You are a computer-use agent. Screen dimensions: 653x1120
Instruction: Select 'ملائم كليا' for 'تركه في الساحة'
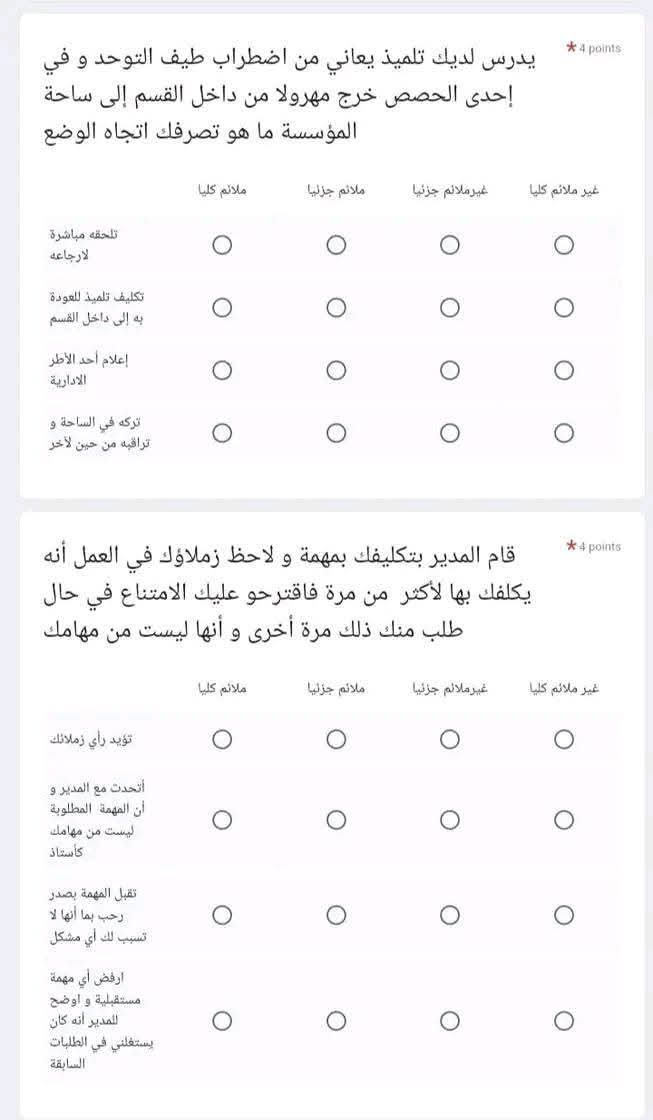click(x=222, y=433)
